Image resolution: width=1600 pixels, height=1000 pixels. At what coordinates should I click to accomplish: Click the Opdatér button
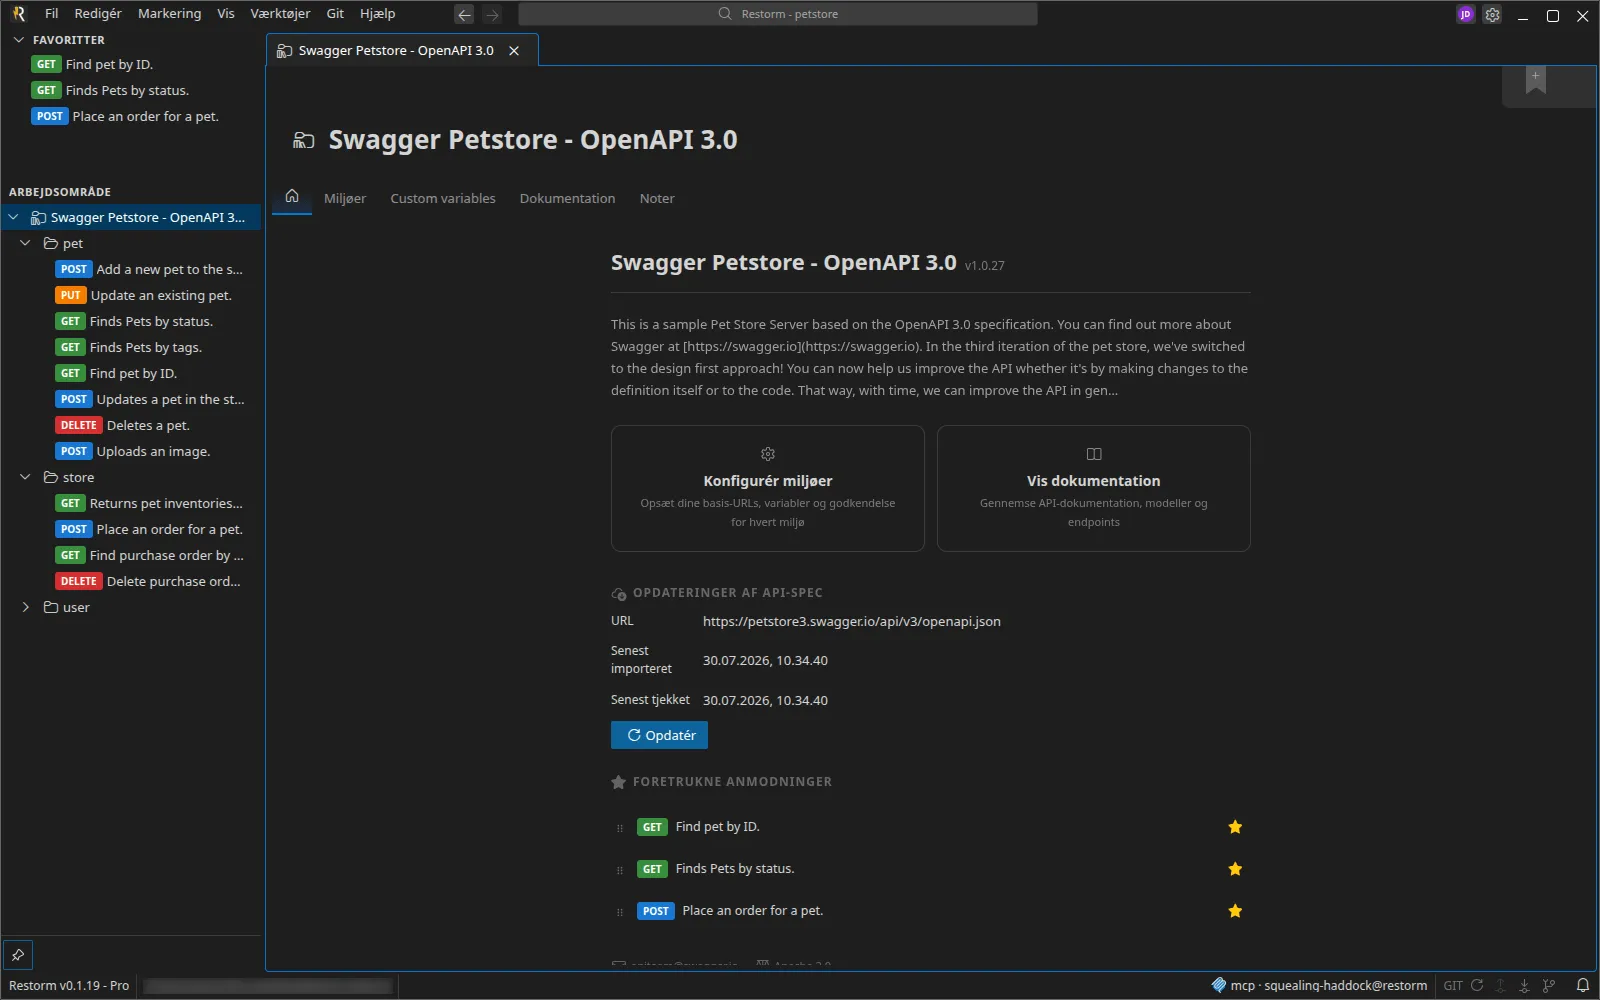659,735
